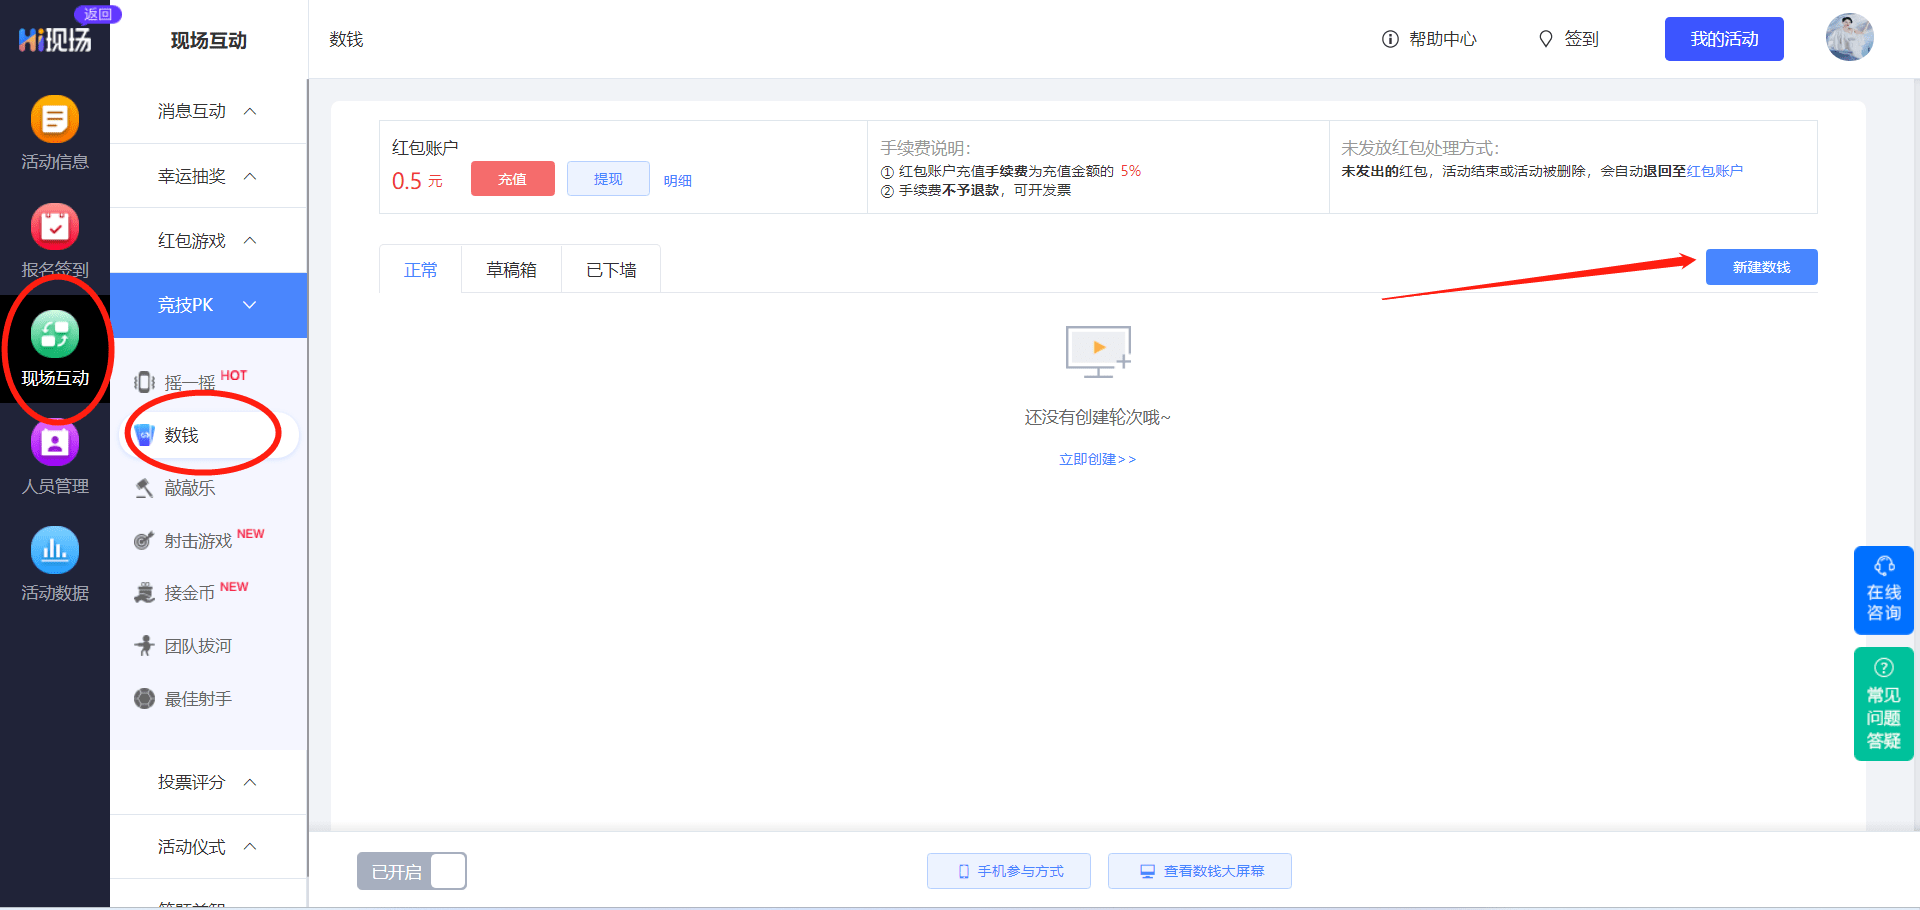Screen dimensions: 1920x910
Task: Collapse the 竞技PK menu section
Action: pos(207,305)
